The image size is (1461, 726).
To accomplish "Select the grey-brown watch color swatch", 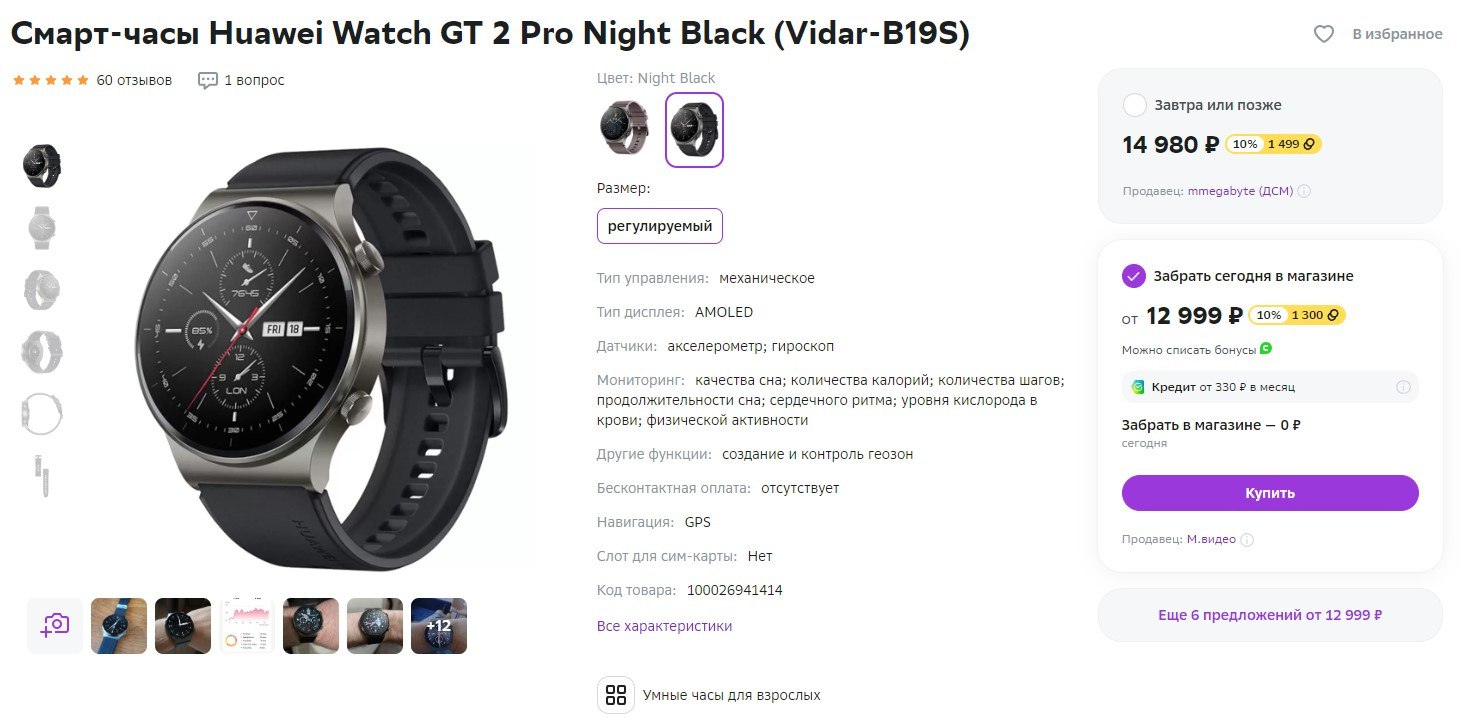I will pyautogui.click(x=624, y=127).
